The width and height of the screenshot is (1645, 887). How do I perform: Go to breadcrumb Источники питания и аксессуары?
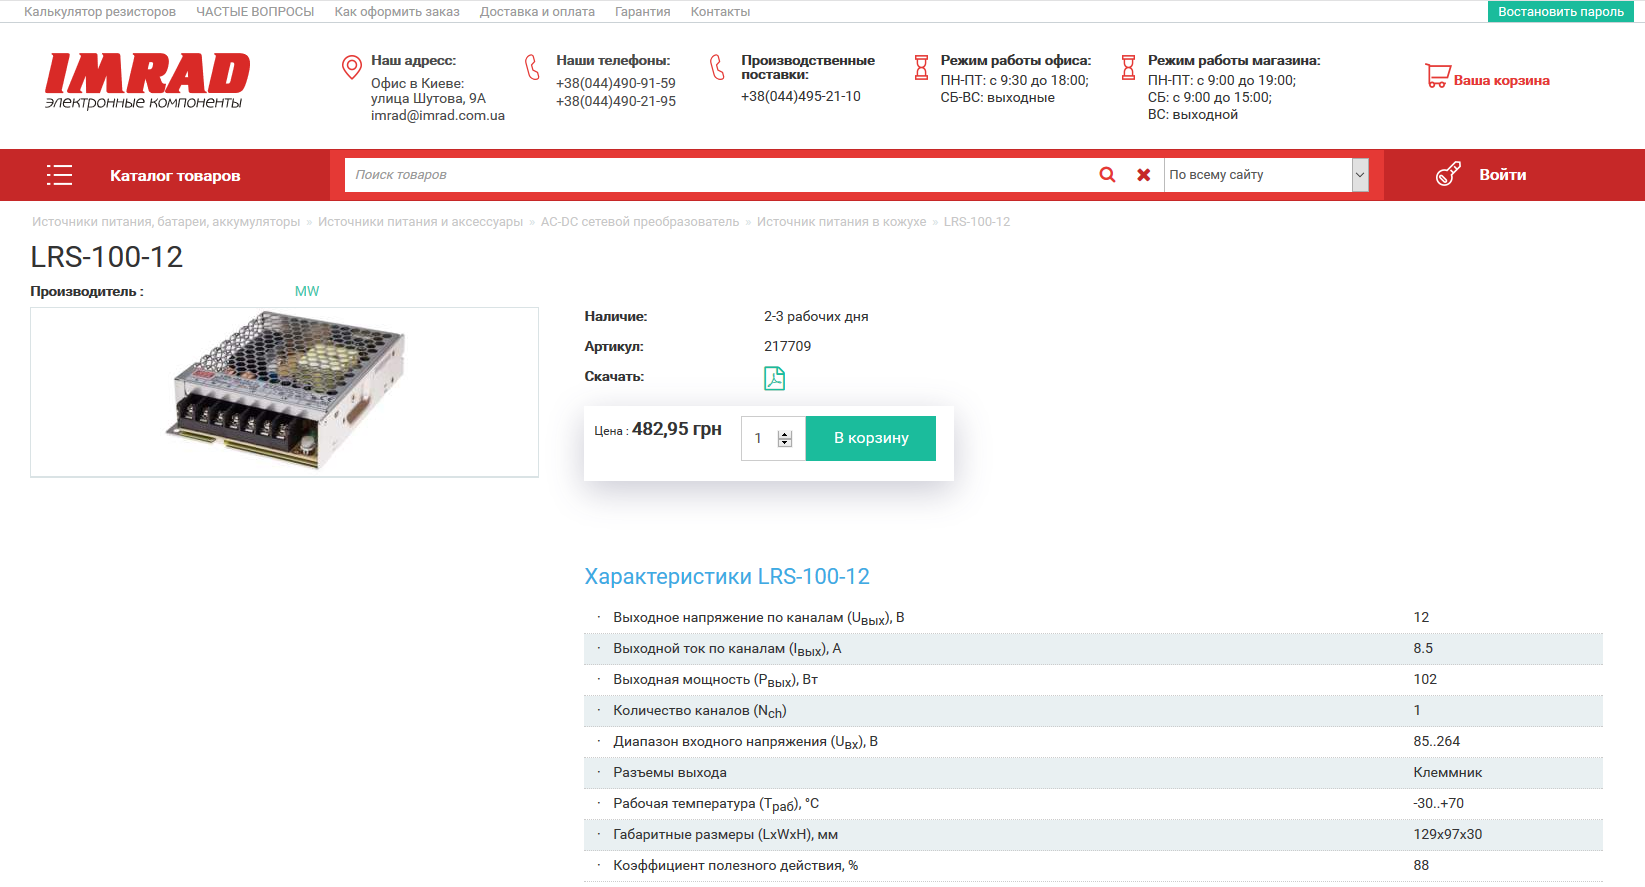click(x=420, y=222)
